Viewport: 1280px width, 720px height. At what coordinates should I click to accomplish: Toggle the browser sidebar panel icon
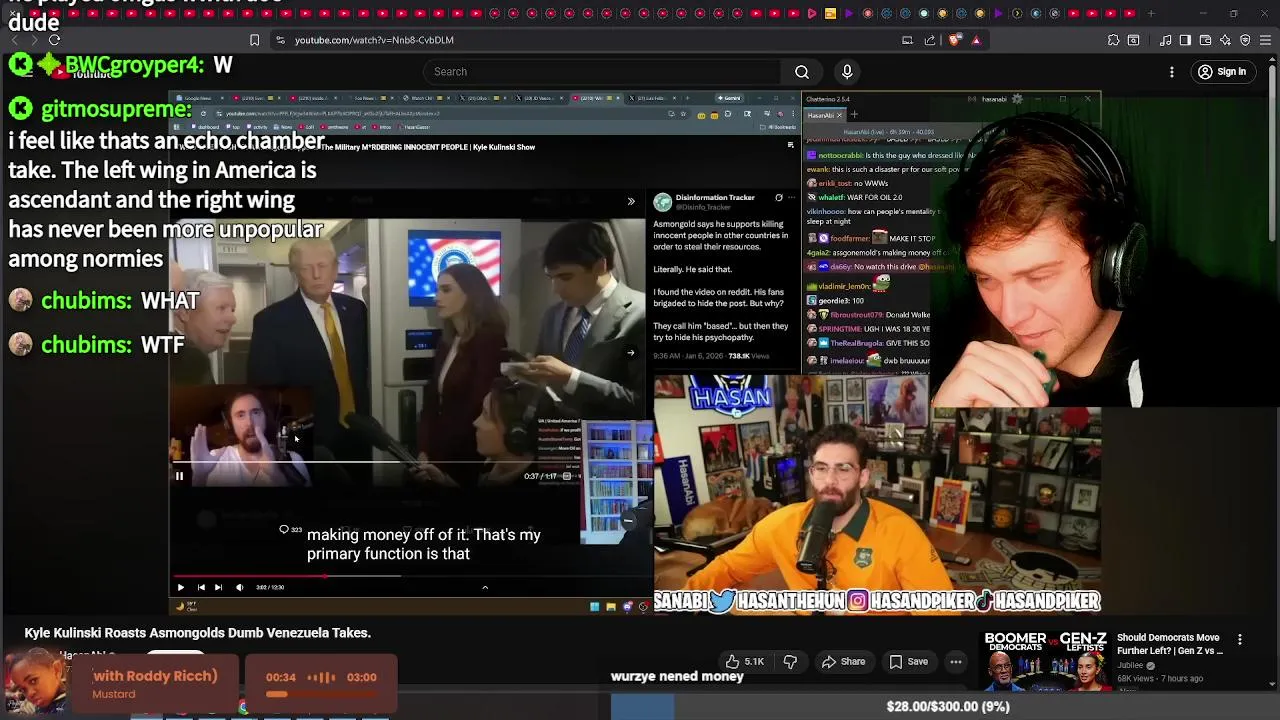[x=1185, y=40]
